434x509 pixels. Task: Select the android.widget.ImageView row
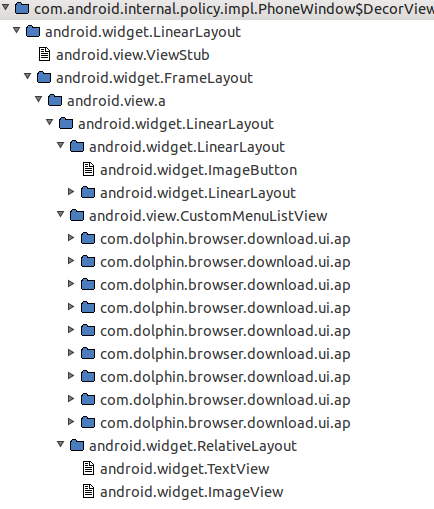[191, 492]
